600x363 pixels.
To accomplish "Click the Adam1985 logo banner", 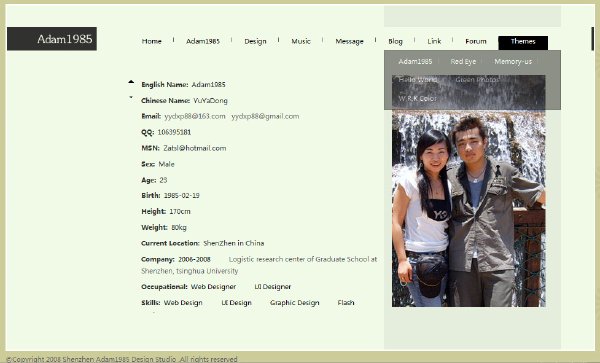I will [x=52, y=39].
